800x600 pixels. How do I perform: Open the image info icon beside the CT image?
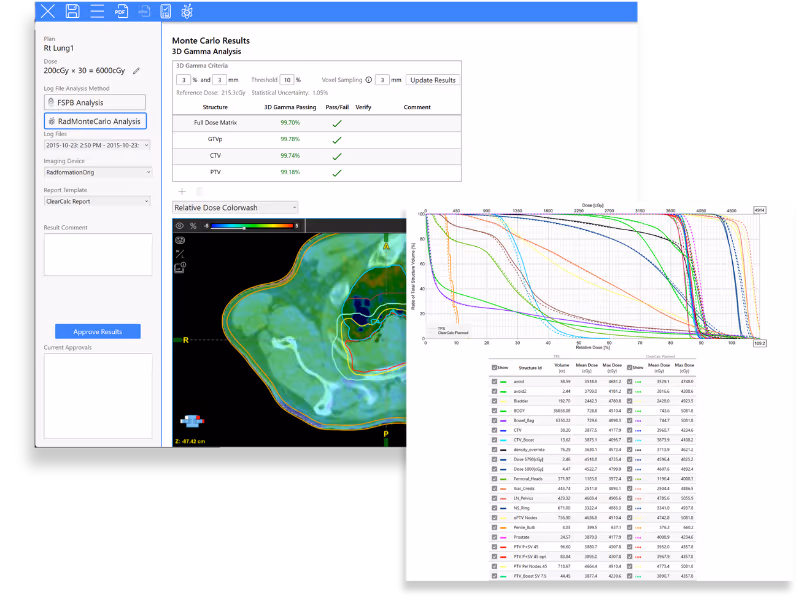click(180, 267)
